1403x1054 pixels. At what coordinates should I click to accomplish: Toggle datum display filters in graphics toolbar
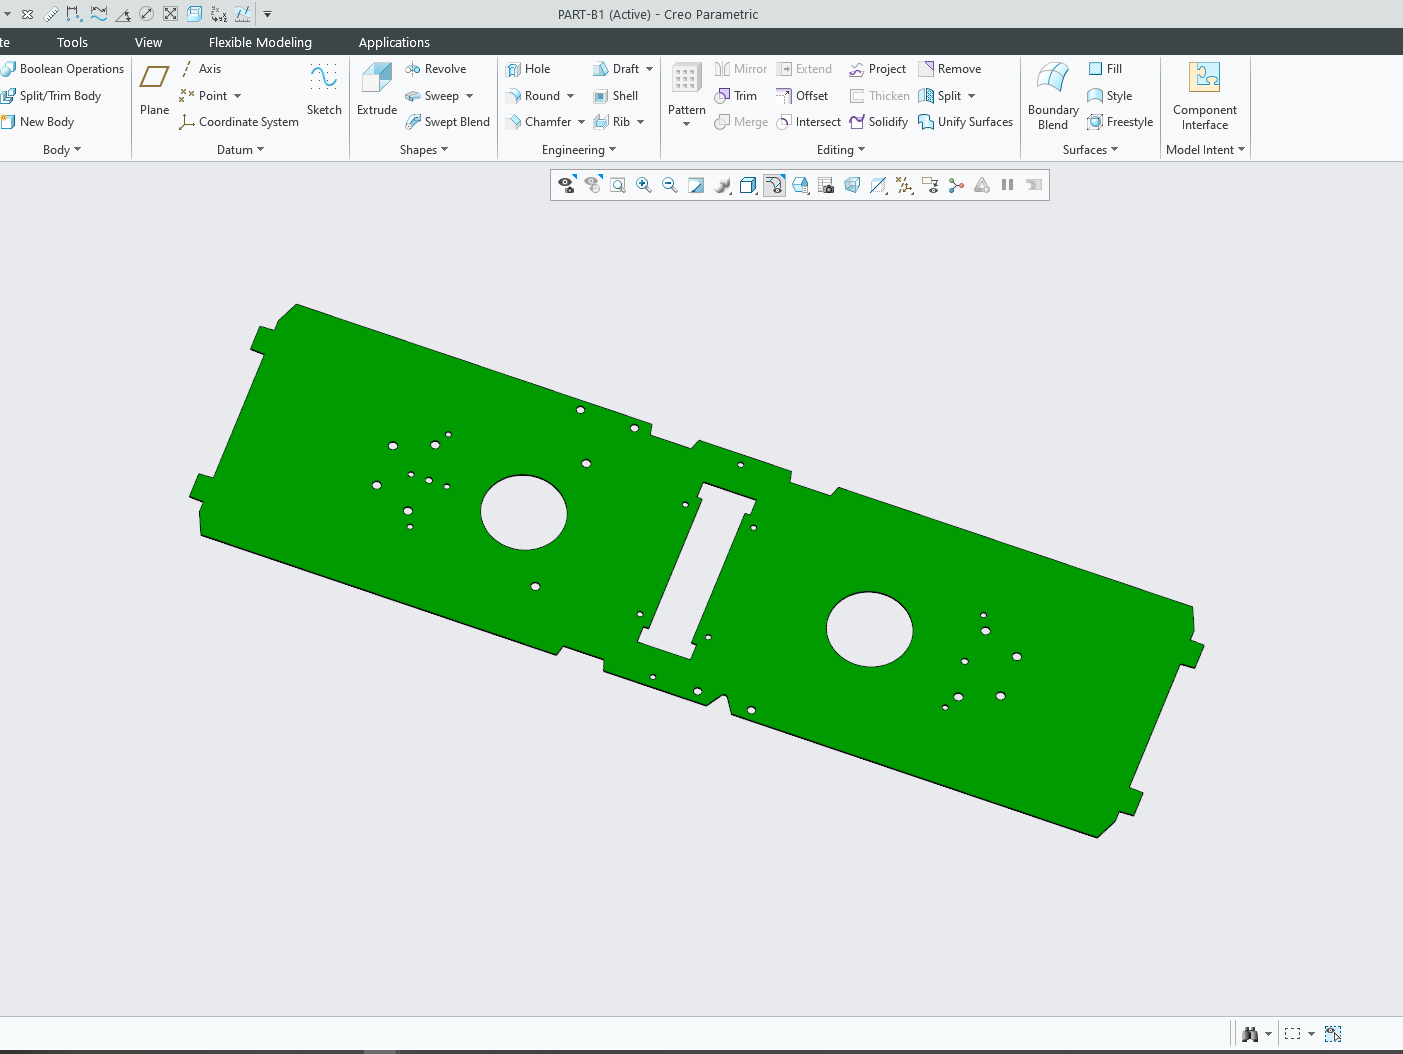(904, 185)
